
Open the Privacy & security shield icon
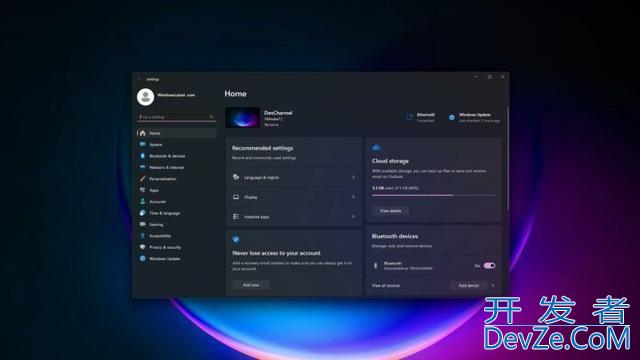[x=142, y=247]
